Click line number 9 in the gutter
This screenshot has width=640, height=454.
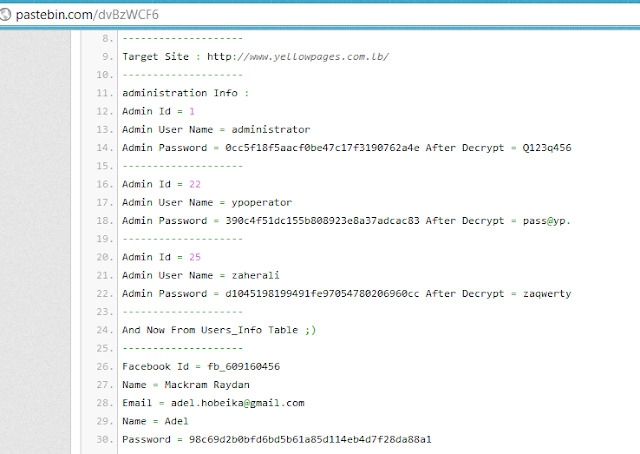tap(107, 56)
